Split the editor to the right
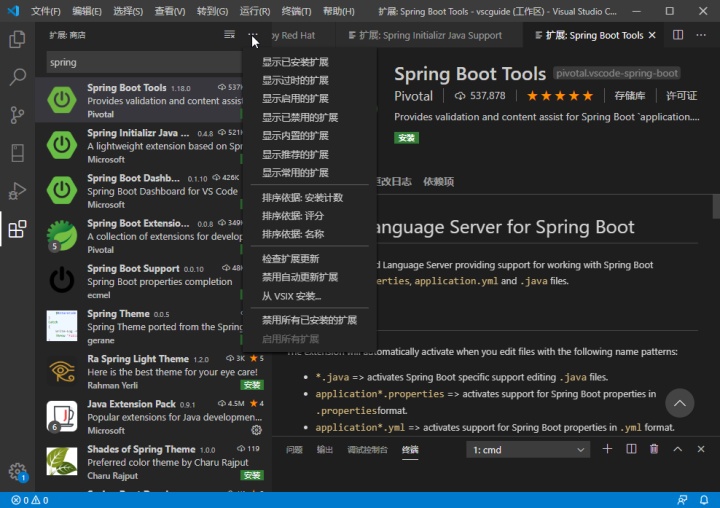The width and height of the screenshot is (720, 508). (678, 35)
